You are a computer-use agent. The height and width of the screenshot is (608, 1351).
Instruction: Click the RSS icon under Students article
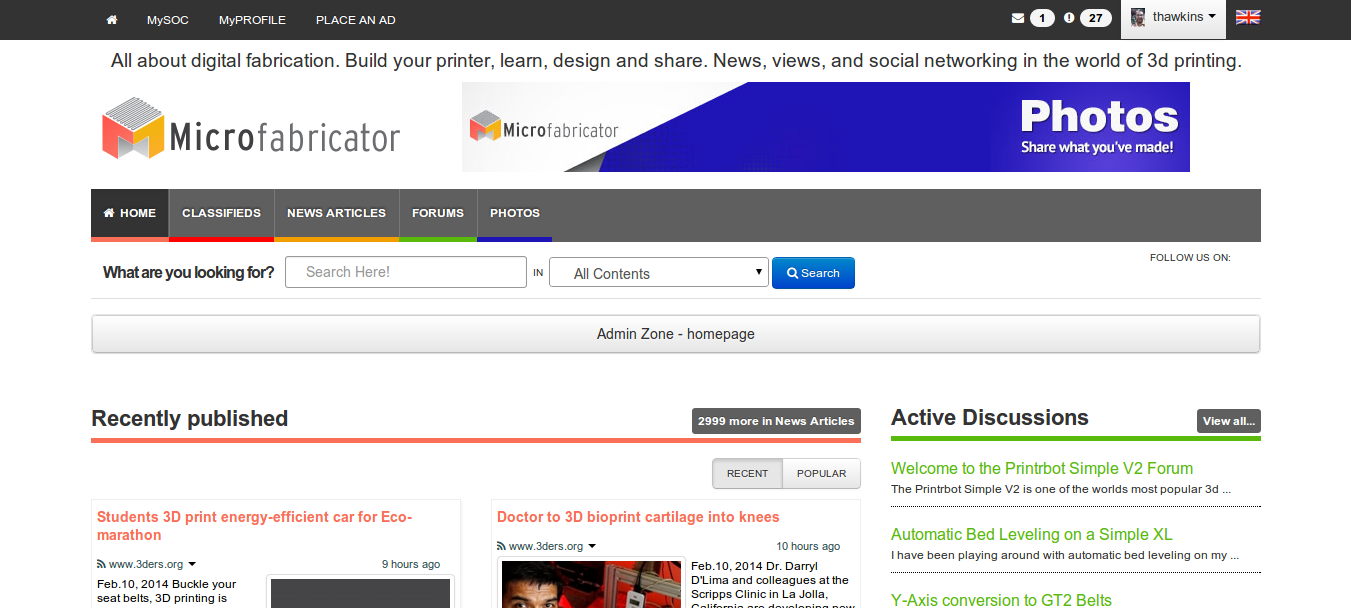pyautogui.click(x=101, y=564)
